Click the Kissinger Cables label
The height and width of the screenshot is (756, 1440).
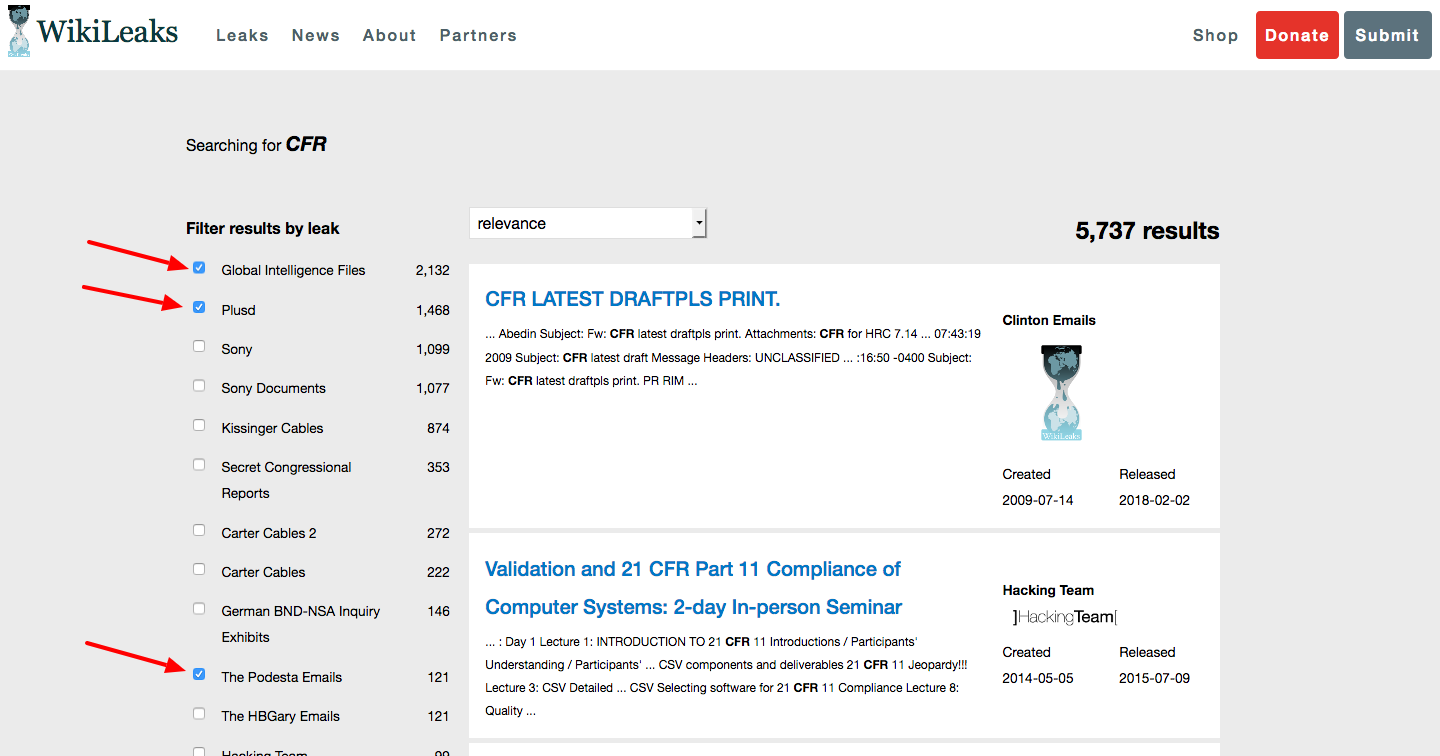(x=272, y=428)
